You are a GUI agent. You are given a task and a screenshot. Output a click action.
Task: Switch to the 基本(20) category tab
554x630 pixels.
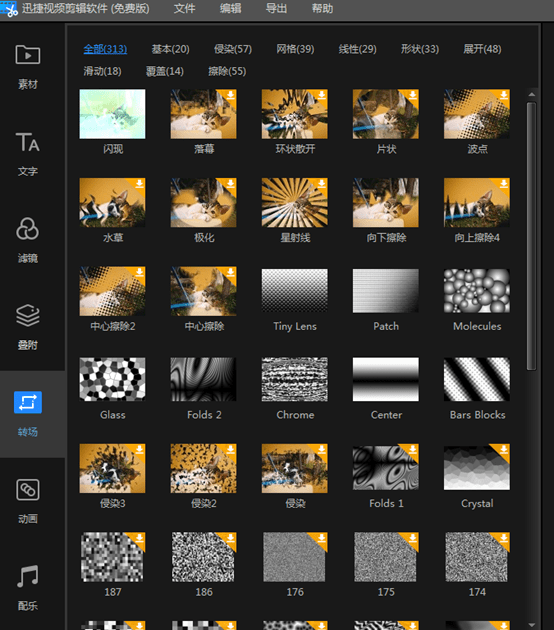[x=170, y=49]
